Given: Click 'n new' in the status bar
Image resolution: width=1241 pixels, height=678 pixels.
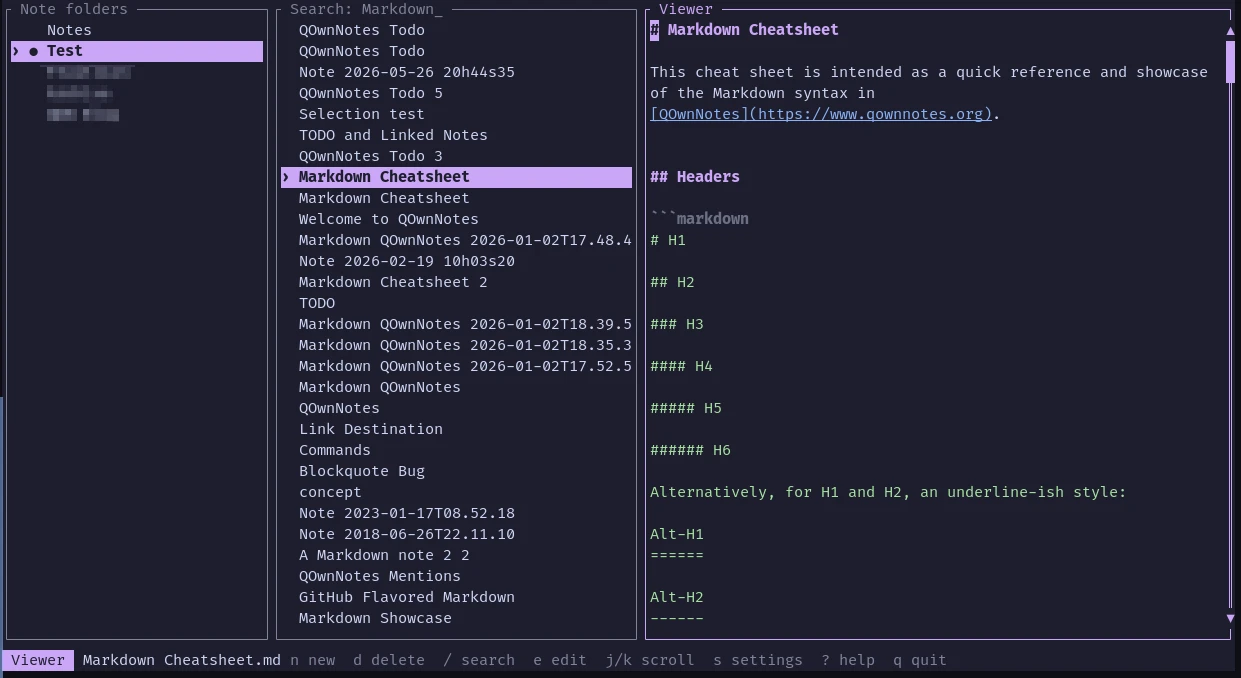Looking at the screenshot, I should coord(313,660).
